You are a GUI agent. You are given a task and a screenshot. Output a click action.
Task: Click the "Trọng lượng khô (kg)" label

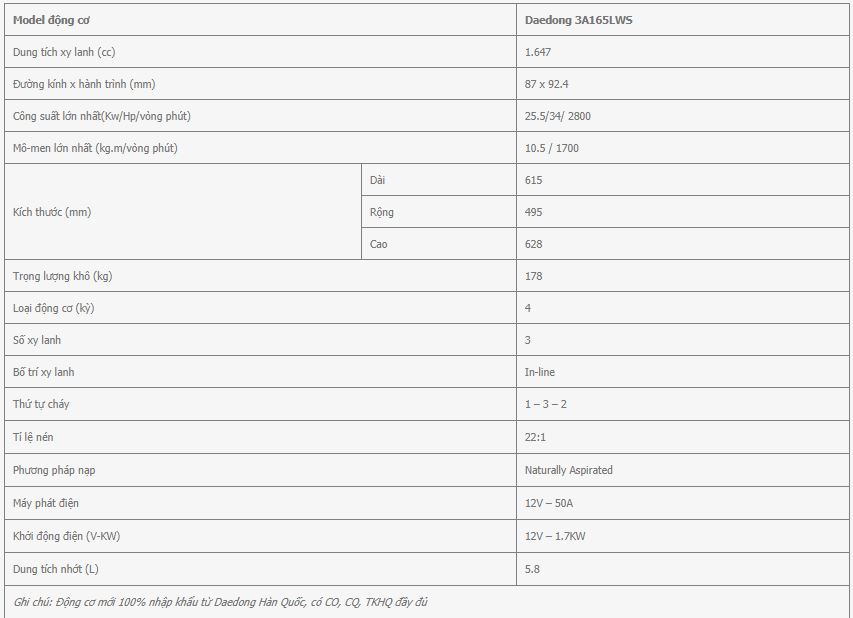point(70,276)
